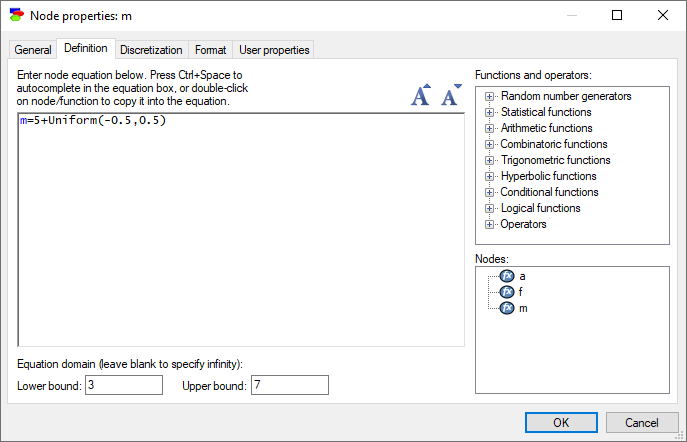This screenshot has width=687, height=442.
Task: Decrease equation font size icon
Action: coord(451,95)
